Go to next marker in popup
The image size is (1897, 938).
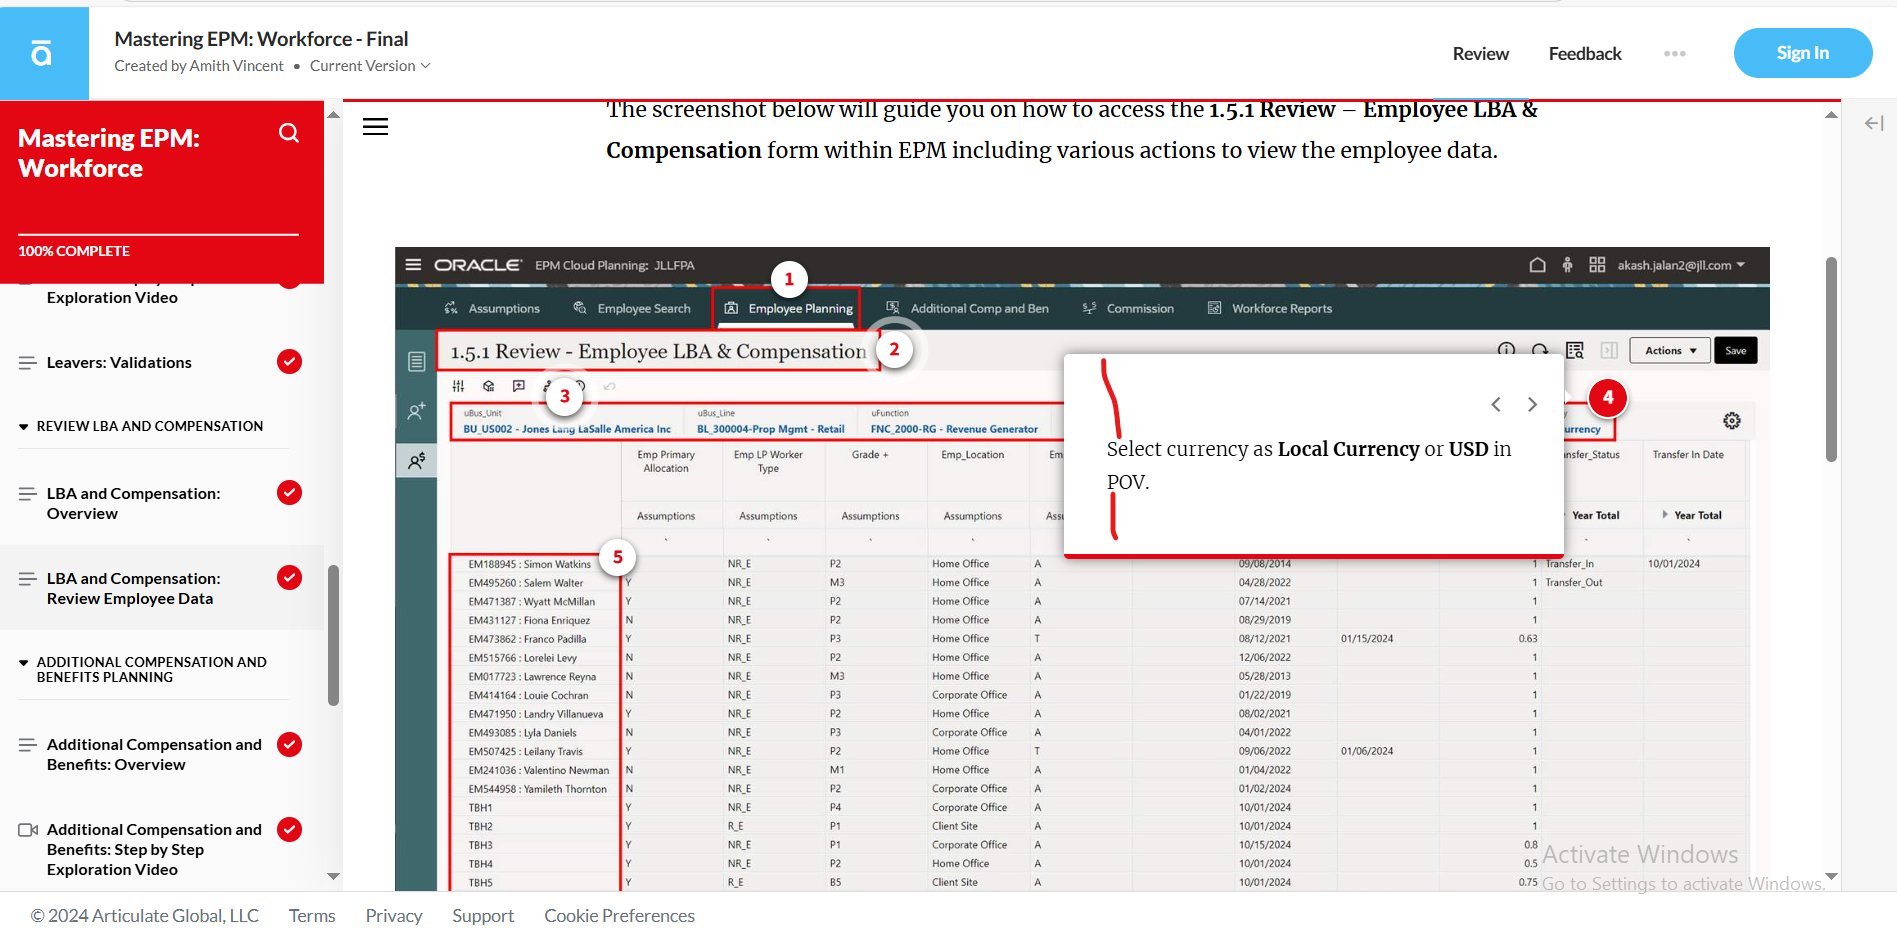pos(1532,404)
